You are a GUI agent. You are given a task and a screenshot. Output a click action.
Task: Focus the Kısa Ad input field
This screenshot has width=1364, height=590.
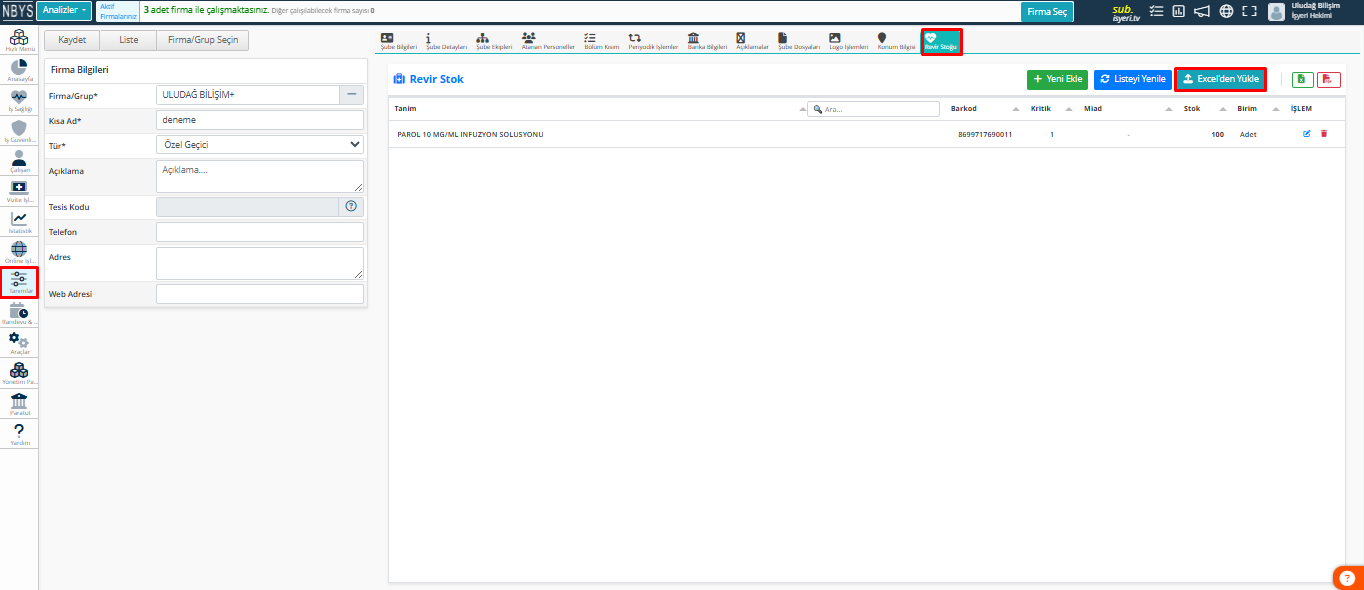[x=260, y=120]
